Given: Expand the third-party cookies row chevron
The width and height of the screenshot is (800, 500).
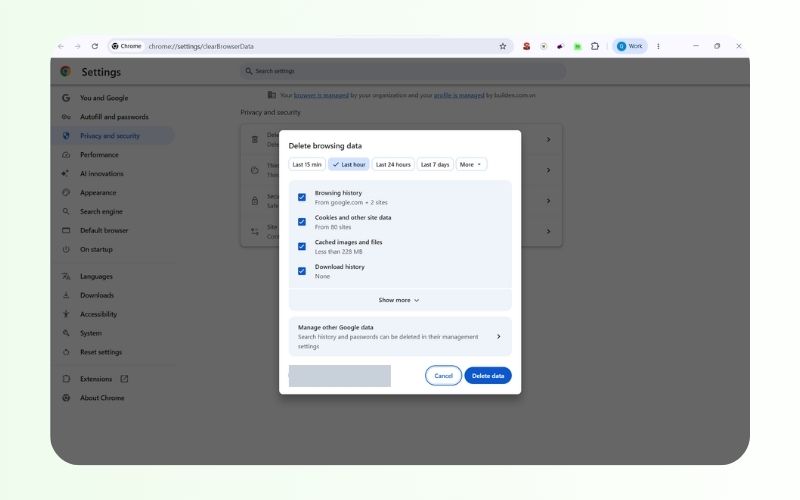Looking at the screenshot, I should tap(548, 170).
